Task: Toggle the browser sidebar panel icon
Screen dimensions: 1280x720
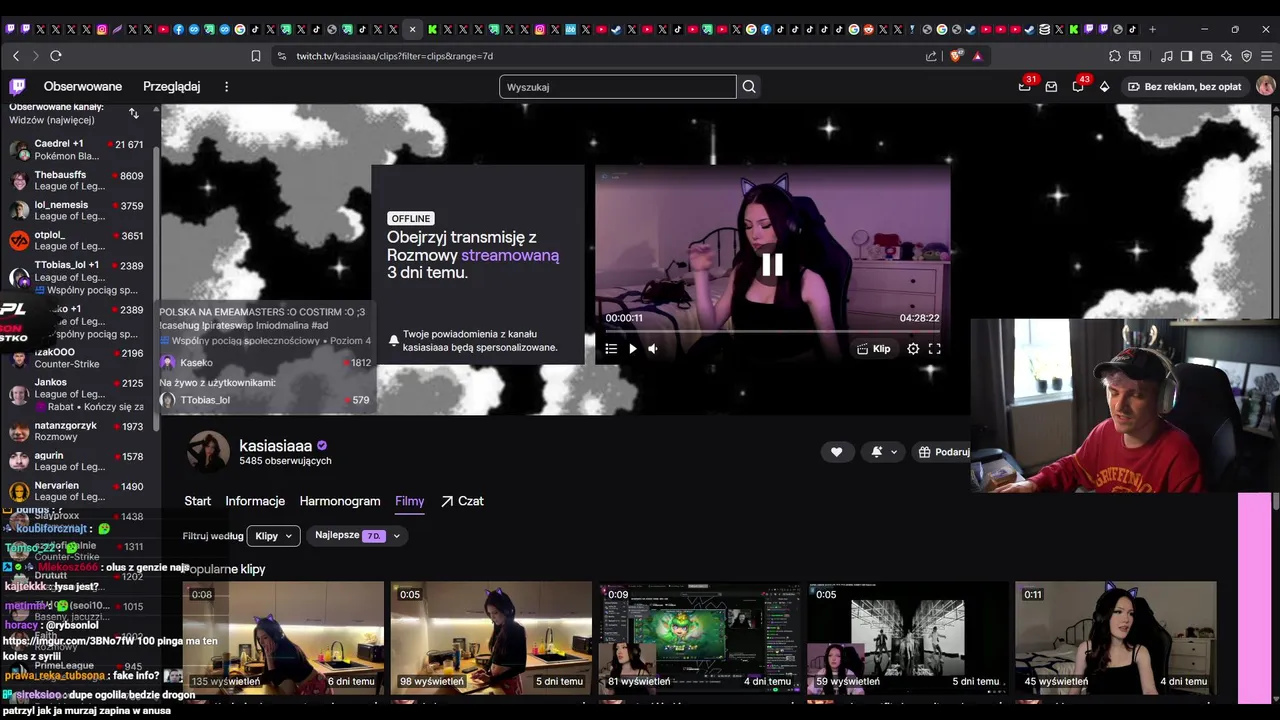Action: tap(1186, 56)
